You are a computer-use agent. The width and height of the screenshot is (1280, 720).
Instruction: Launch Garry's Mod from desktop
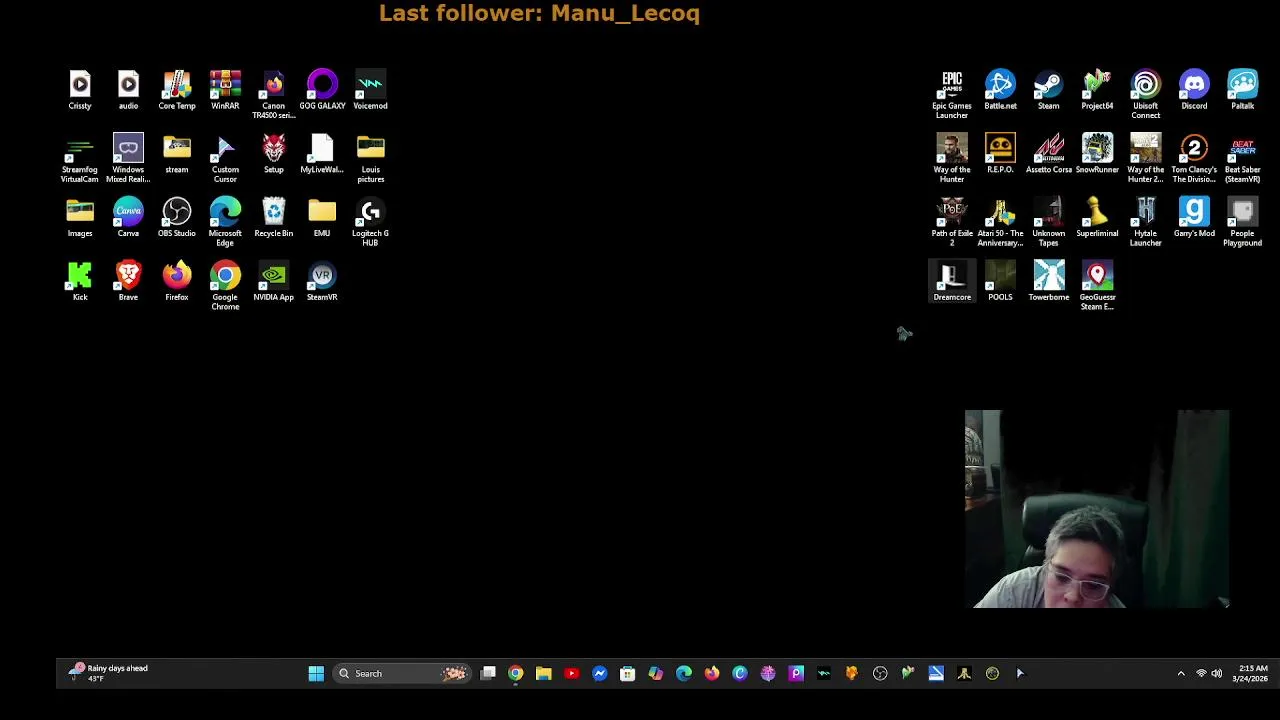[1194, 218]
